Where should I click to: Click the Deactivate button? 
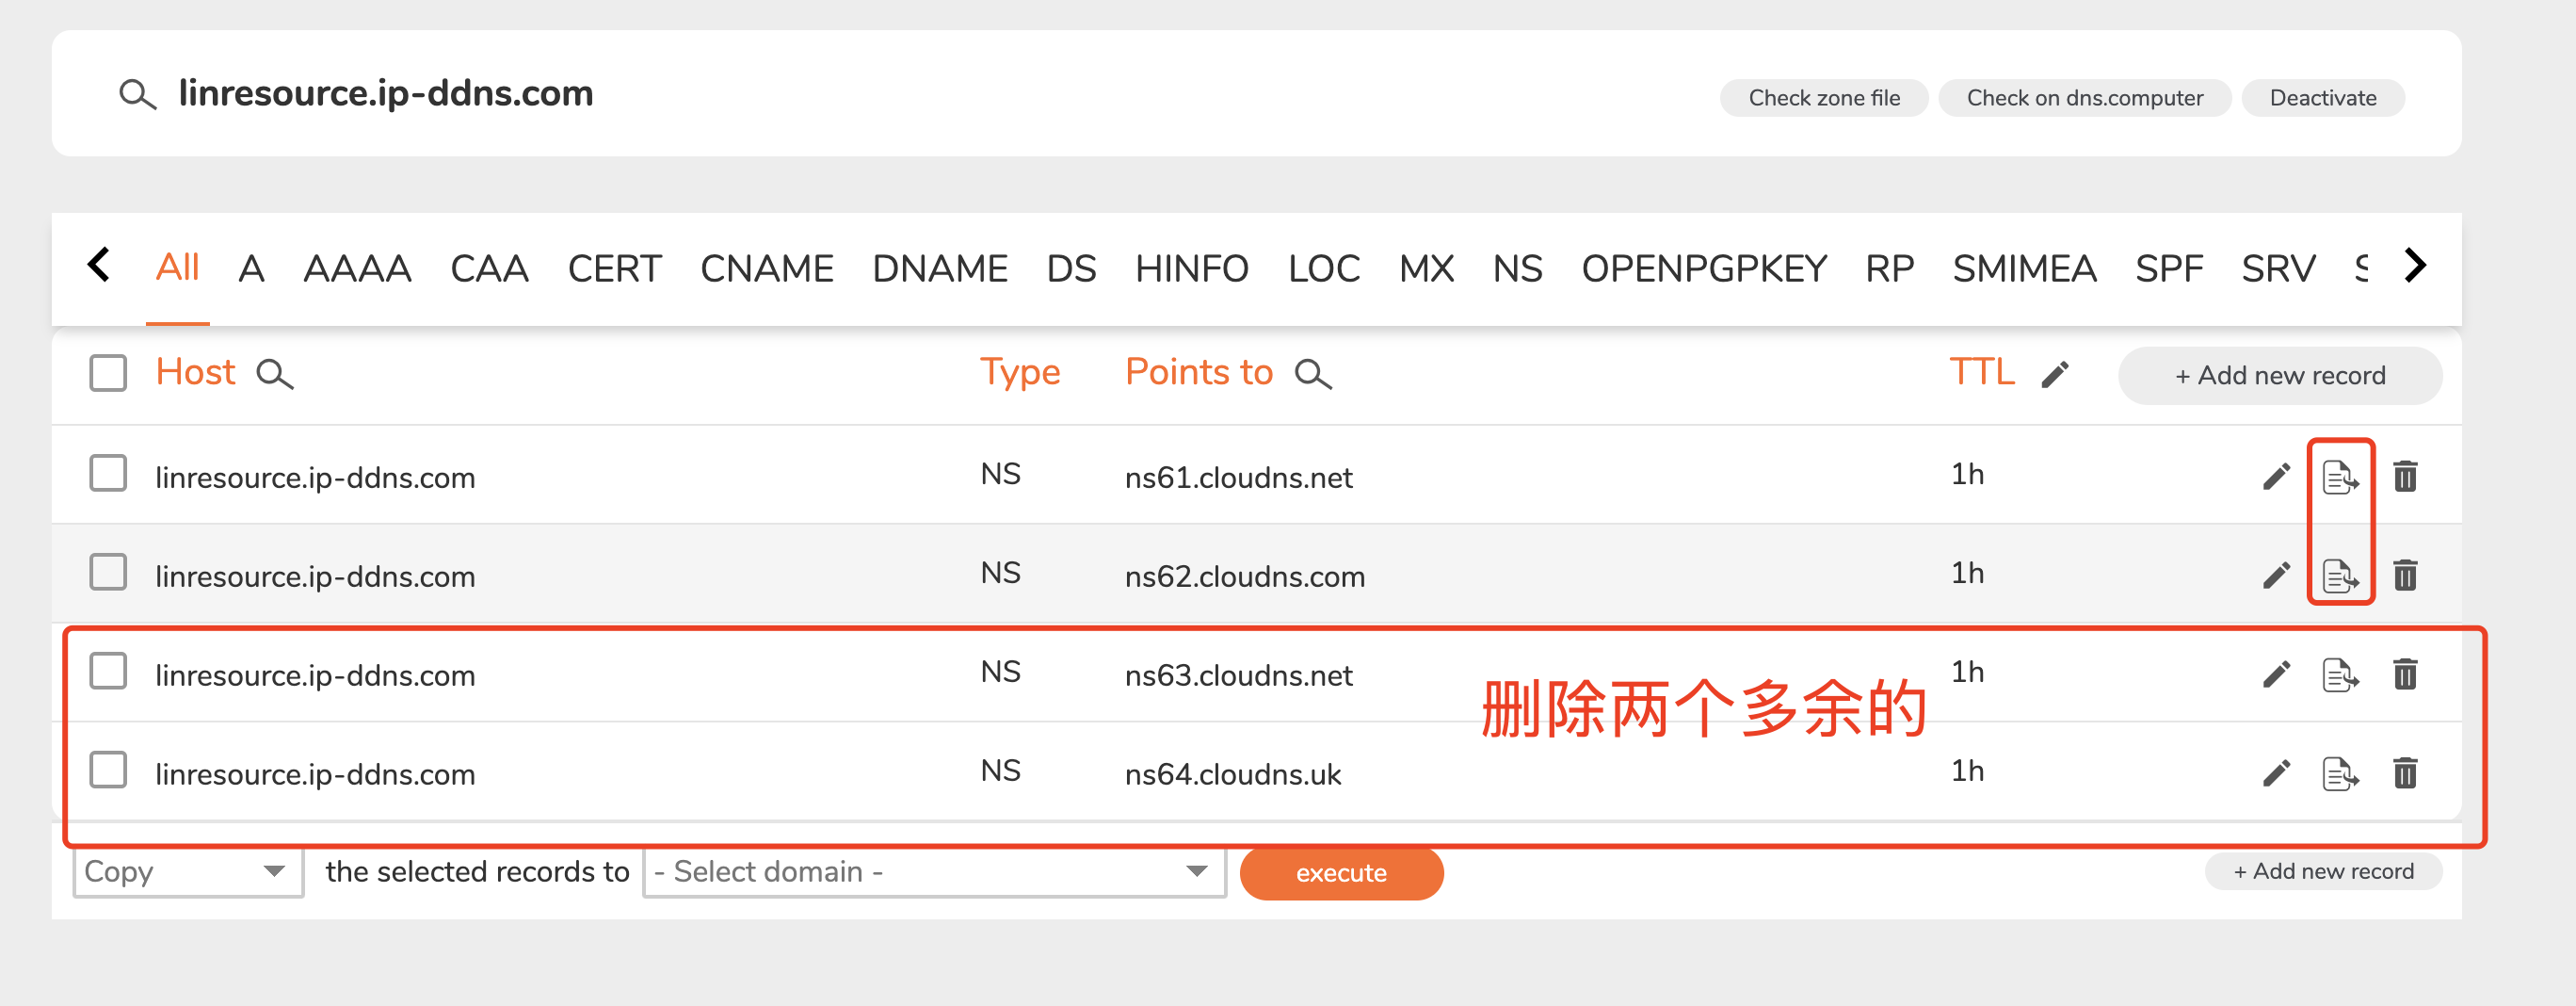[x=2323, y=98]
